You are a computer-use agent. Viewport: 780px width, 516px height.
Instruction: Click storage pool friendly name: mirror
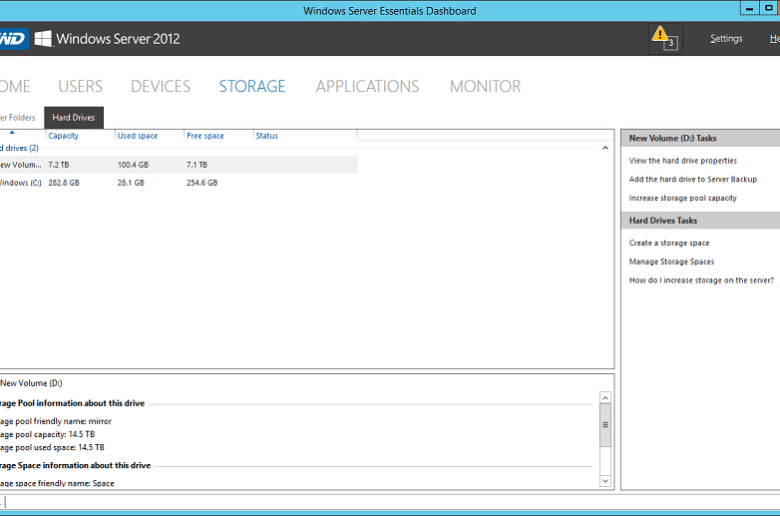[x=56, y=421]
